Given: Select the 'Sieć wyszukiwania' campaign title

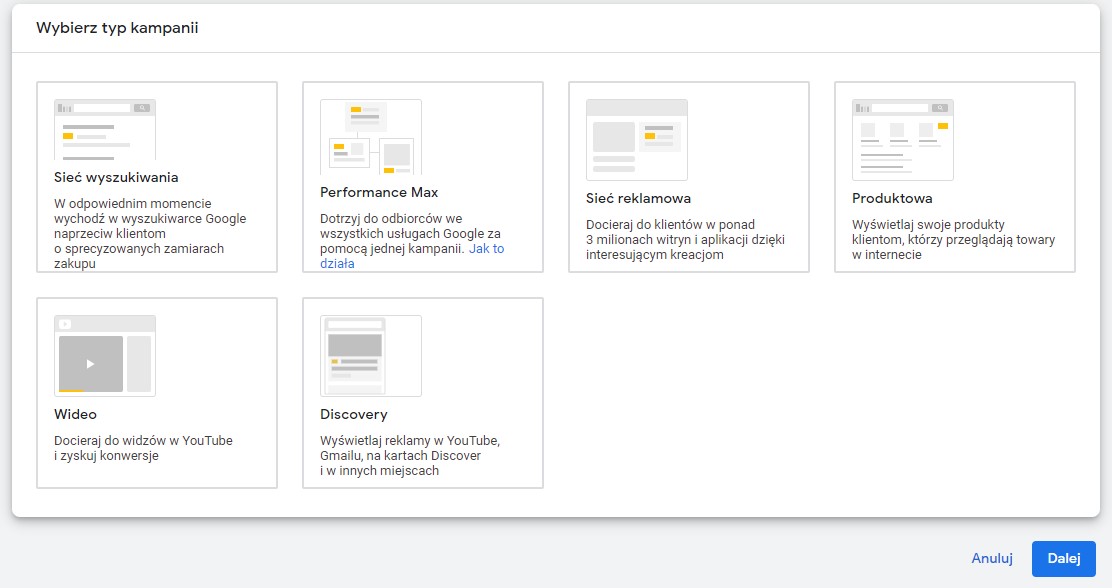Looking at the screenshot, I should tap(116, 177).
